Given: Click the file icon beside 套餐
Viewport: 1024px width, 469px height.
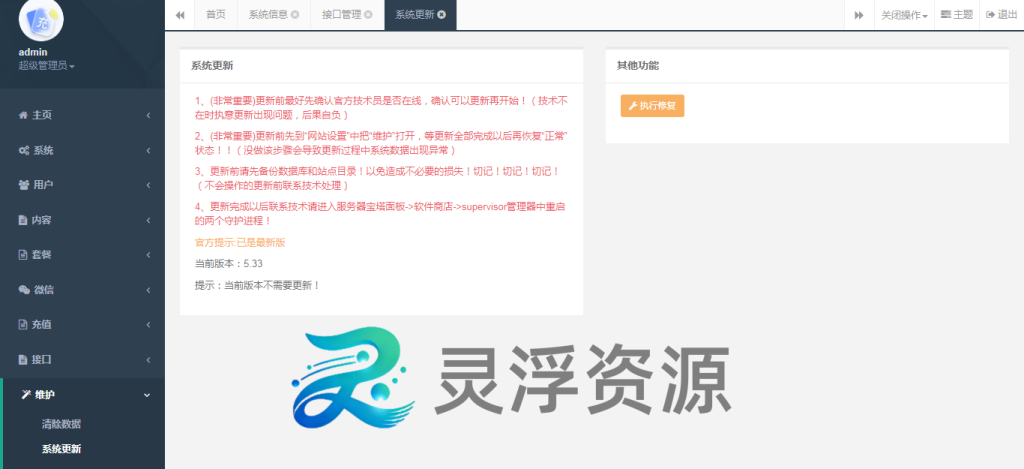Looking at the screenshot, I should coord(23,255).
